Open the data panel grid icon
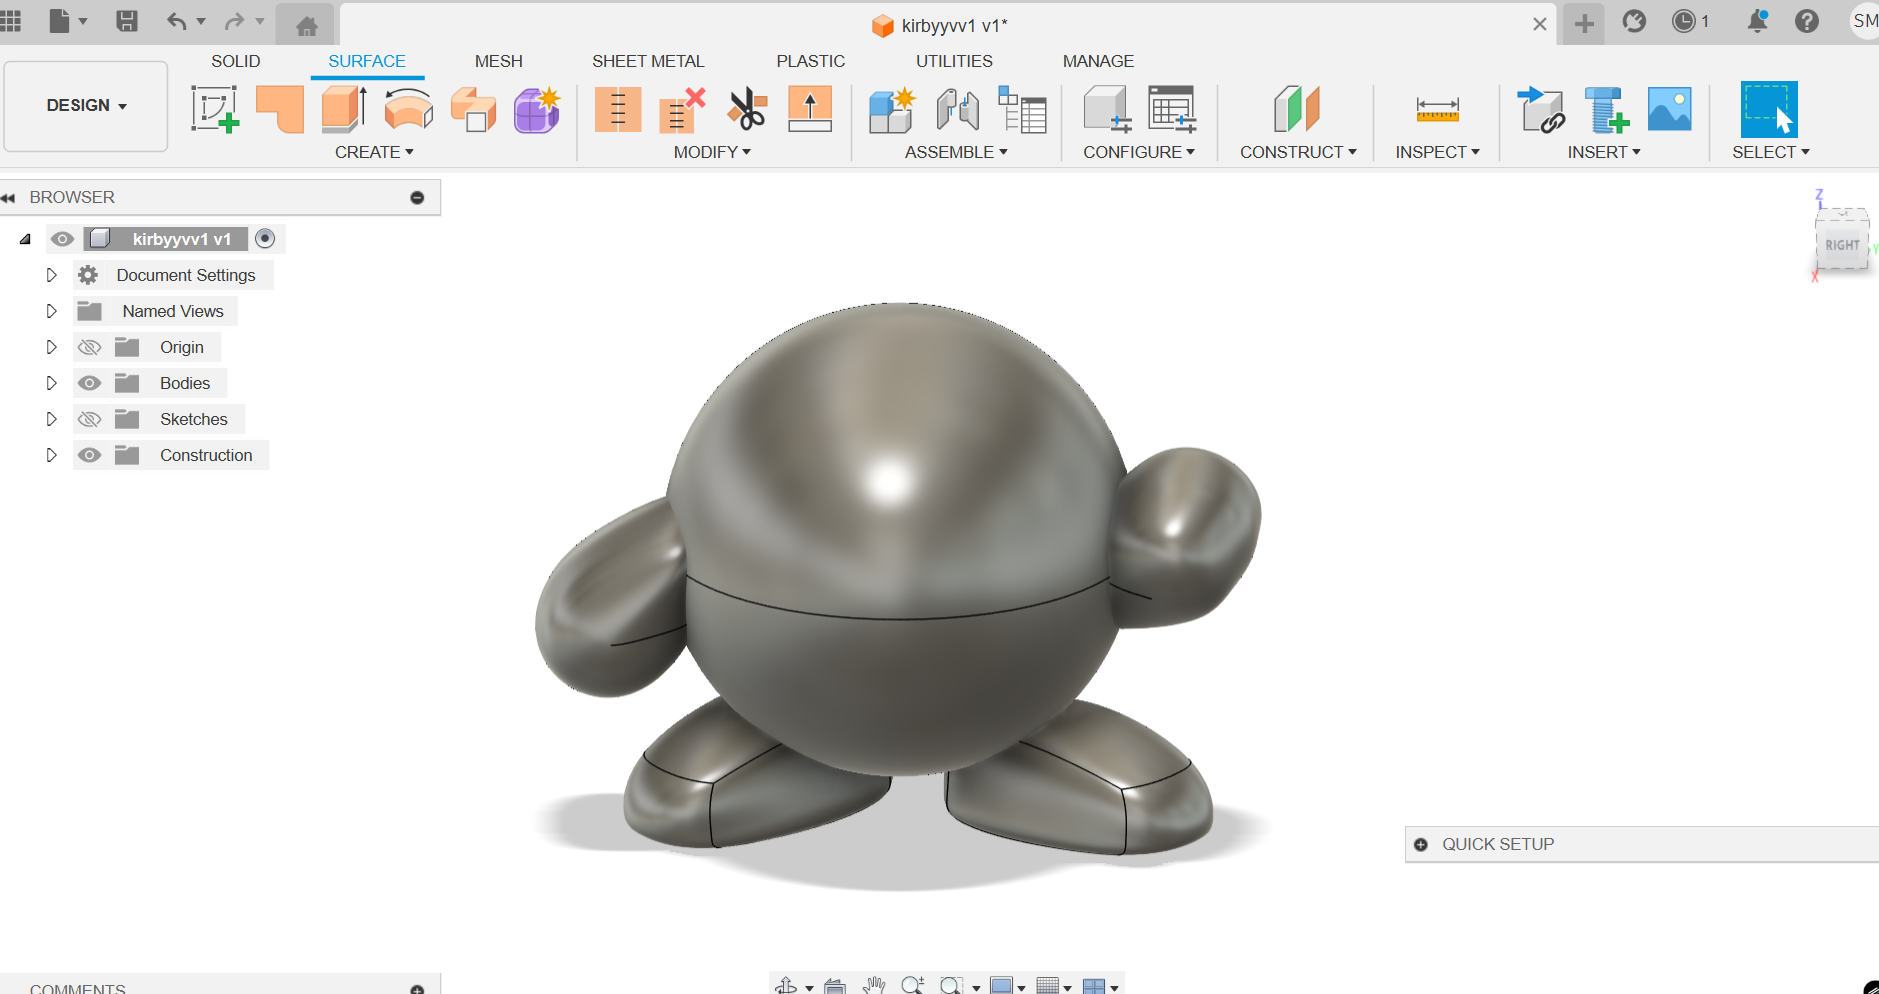 (11, 21)
